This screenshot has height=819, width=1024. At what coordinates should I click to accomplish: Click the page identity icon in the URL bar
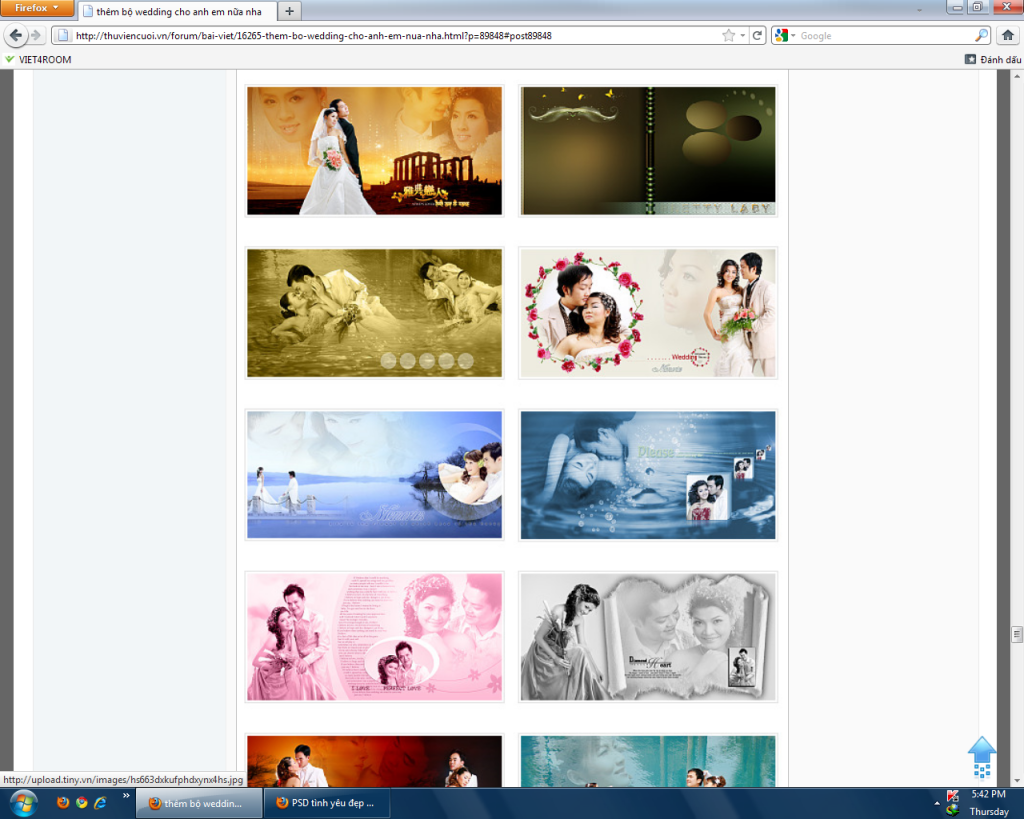[63, 35]
